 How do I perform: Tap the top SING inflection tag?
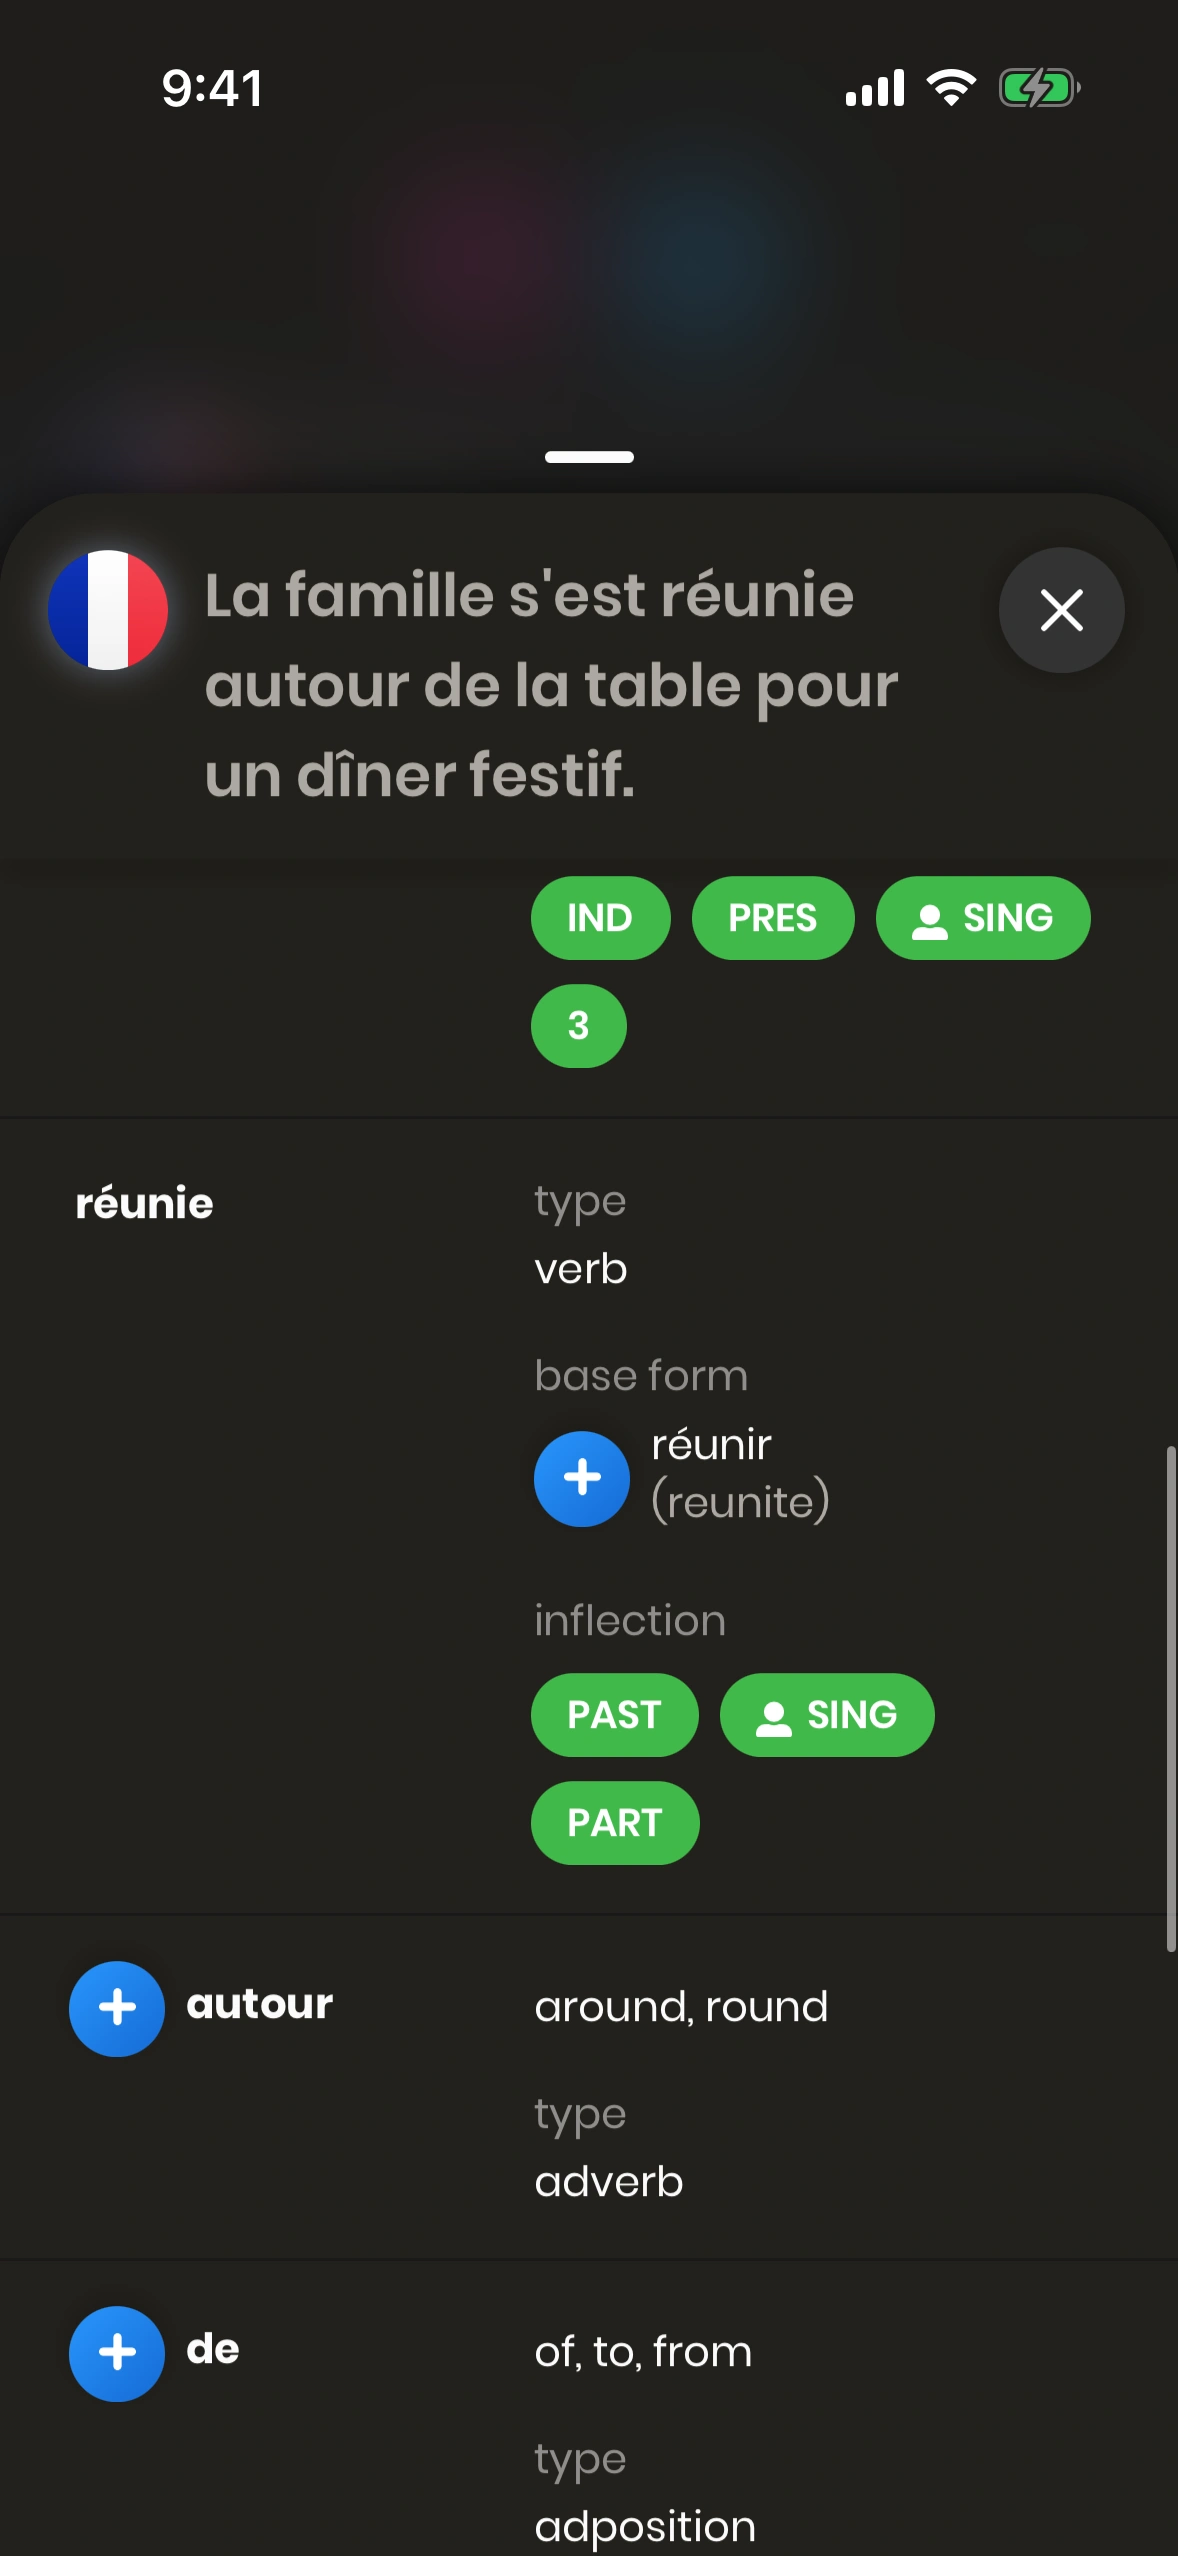coord(982,918)
